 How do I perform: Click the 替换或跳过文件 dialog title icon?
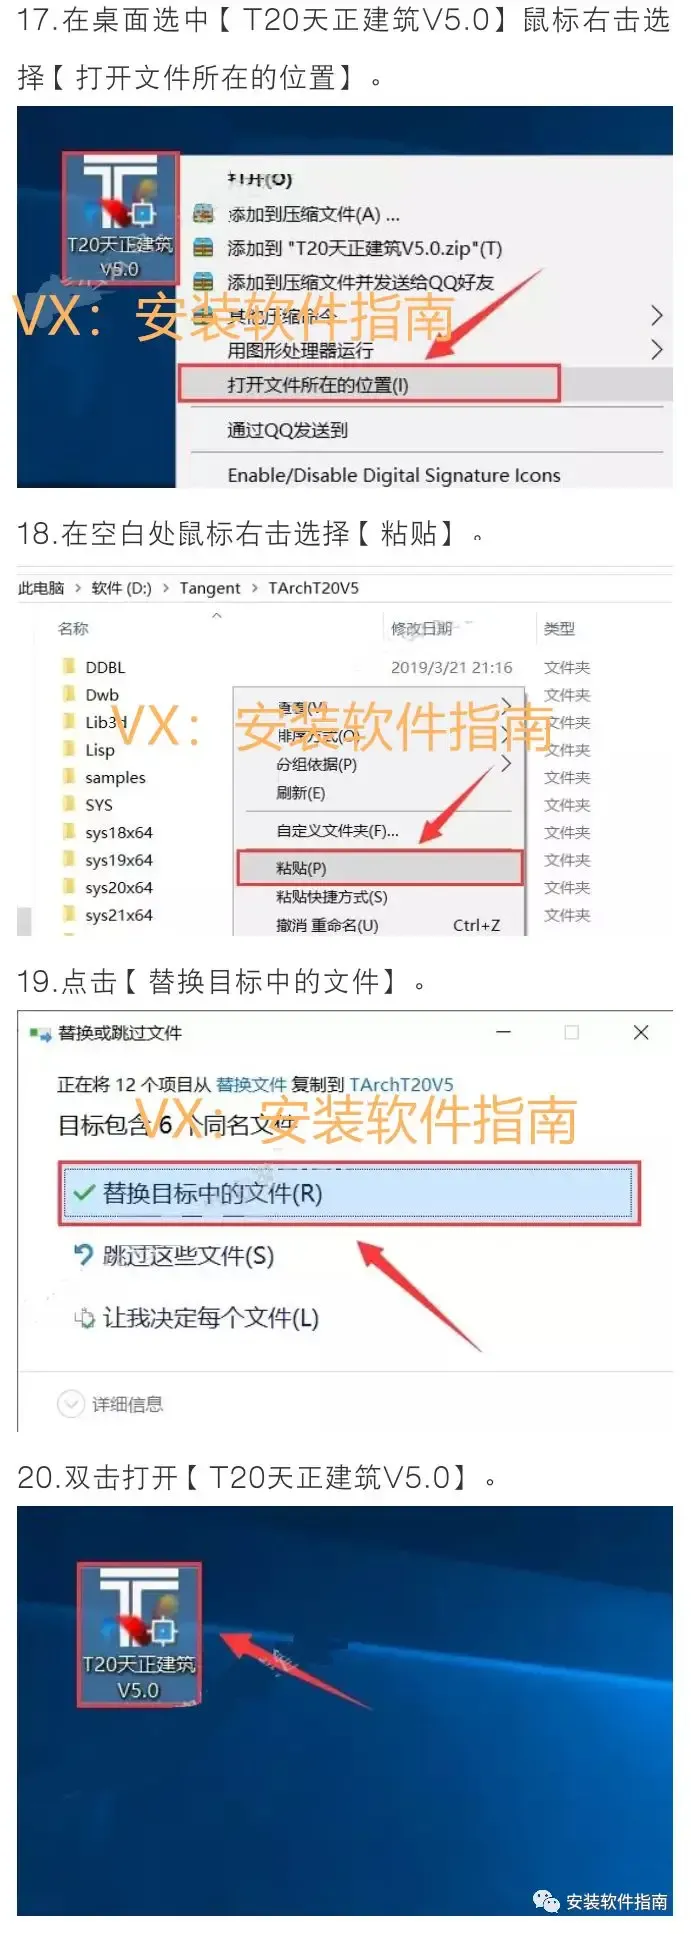point(40,1034)
